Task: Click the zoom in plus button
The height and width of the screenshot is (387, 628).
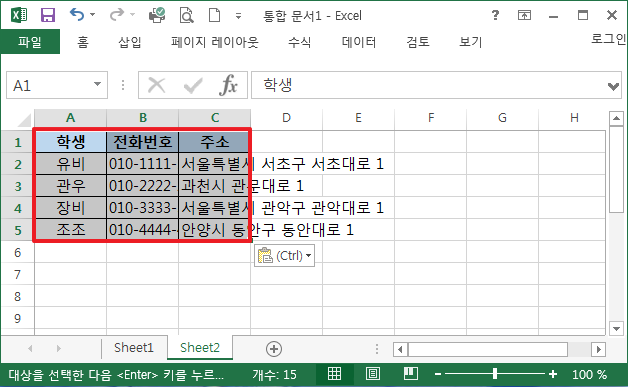Action: pos(553,374)
